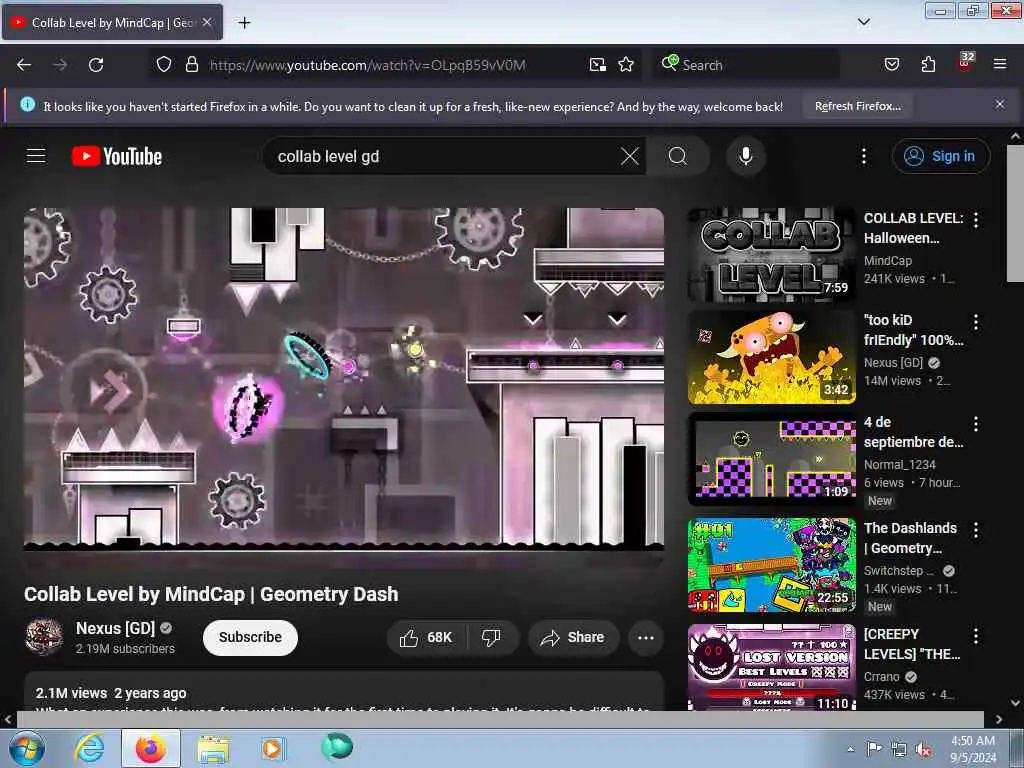Image resolution: width=1024 pixels, height=768 pixels.
Task: Click the Refresh Firefox... button
Action: (857, 106)
